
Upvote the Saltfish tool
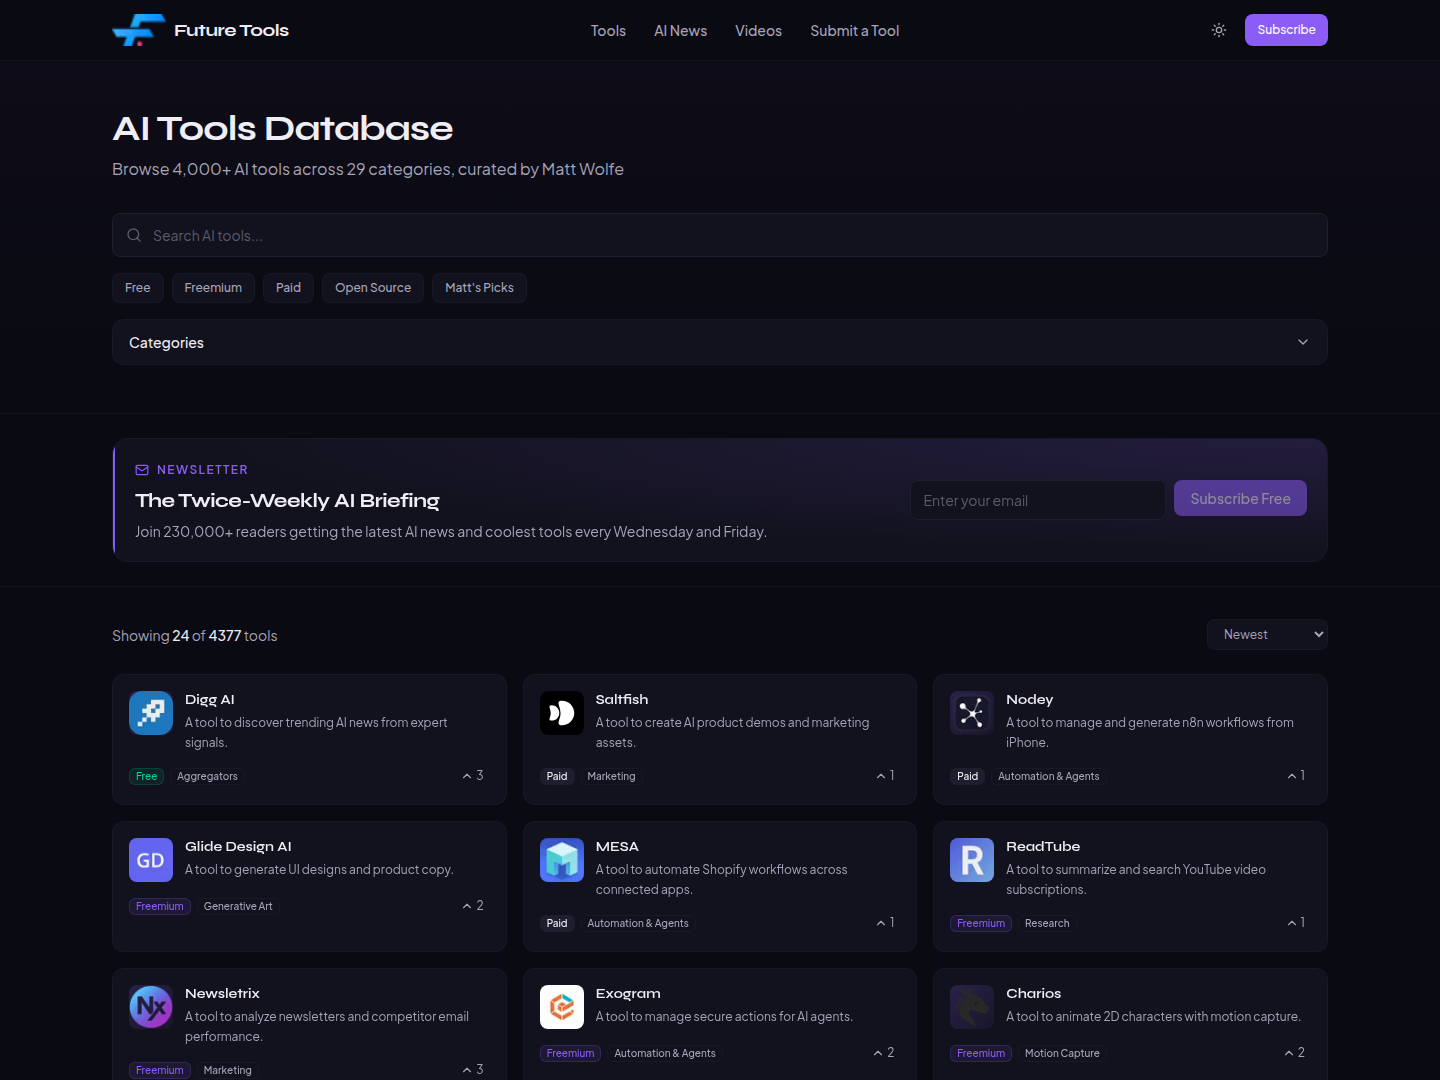pos(885,775)
